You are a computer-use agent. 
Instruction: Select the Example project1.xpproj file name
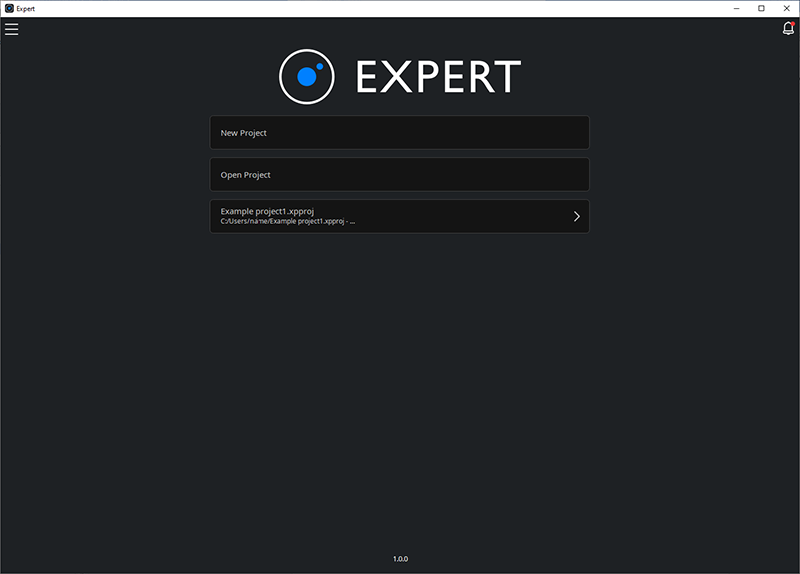coord(268,211)
